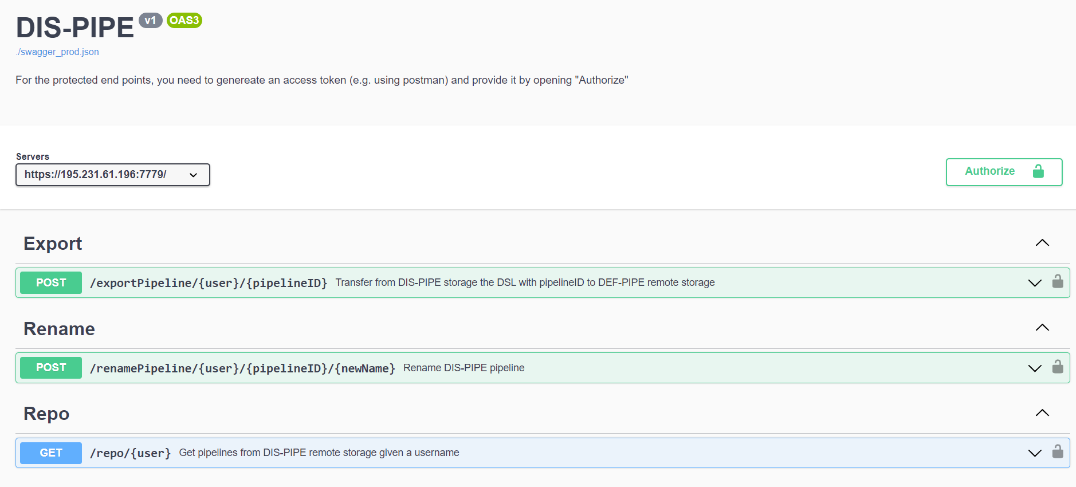Screen dimensions: 1076x487
Task: Click the v1 version badge
Action: point(150,21)
